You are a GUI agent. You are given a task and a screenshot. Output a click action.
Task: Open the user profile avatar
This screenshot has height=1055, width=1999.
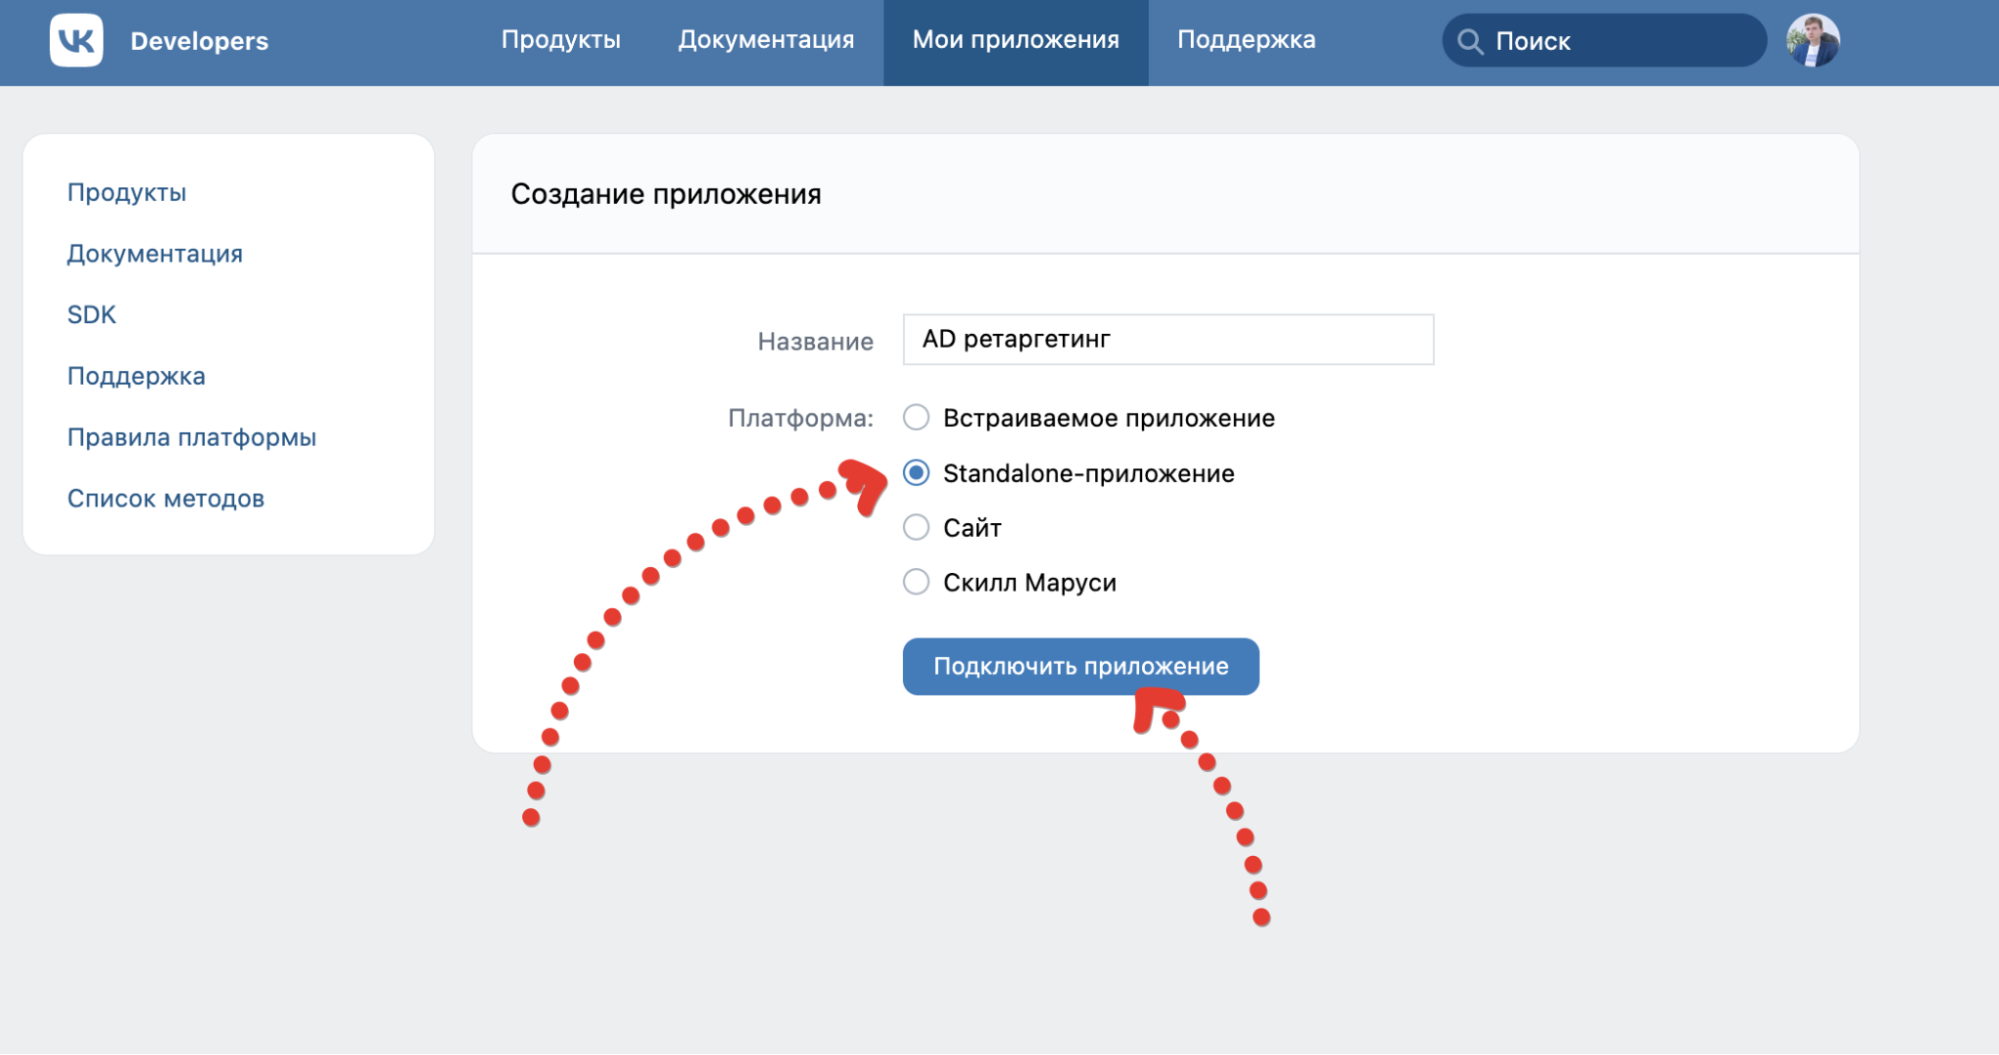point(1812,41)
